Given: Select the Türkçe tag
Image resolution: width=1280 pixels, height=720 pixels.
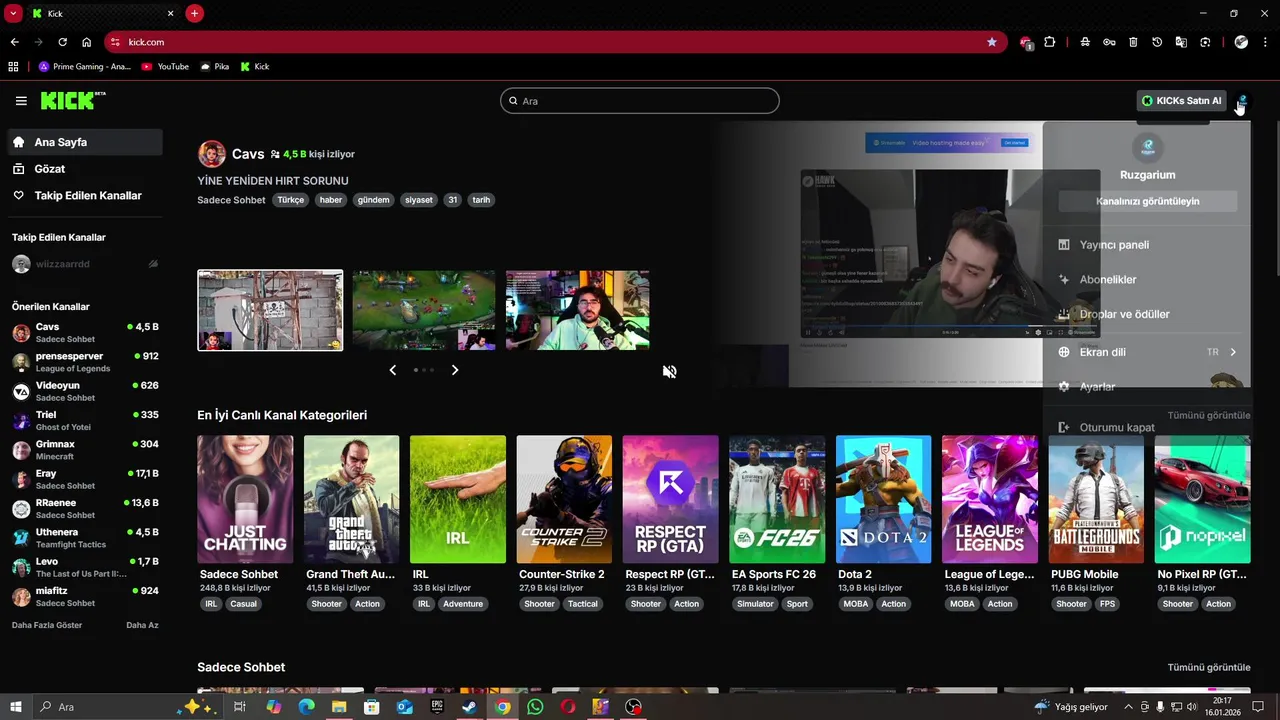Looking at the screenshot, I should 291,200.
